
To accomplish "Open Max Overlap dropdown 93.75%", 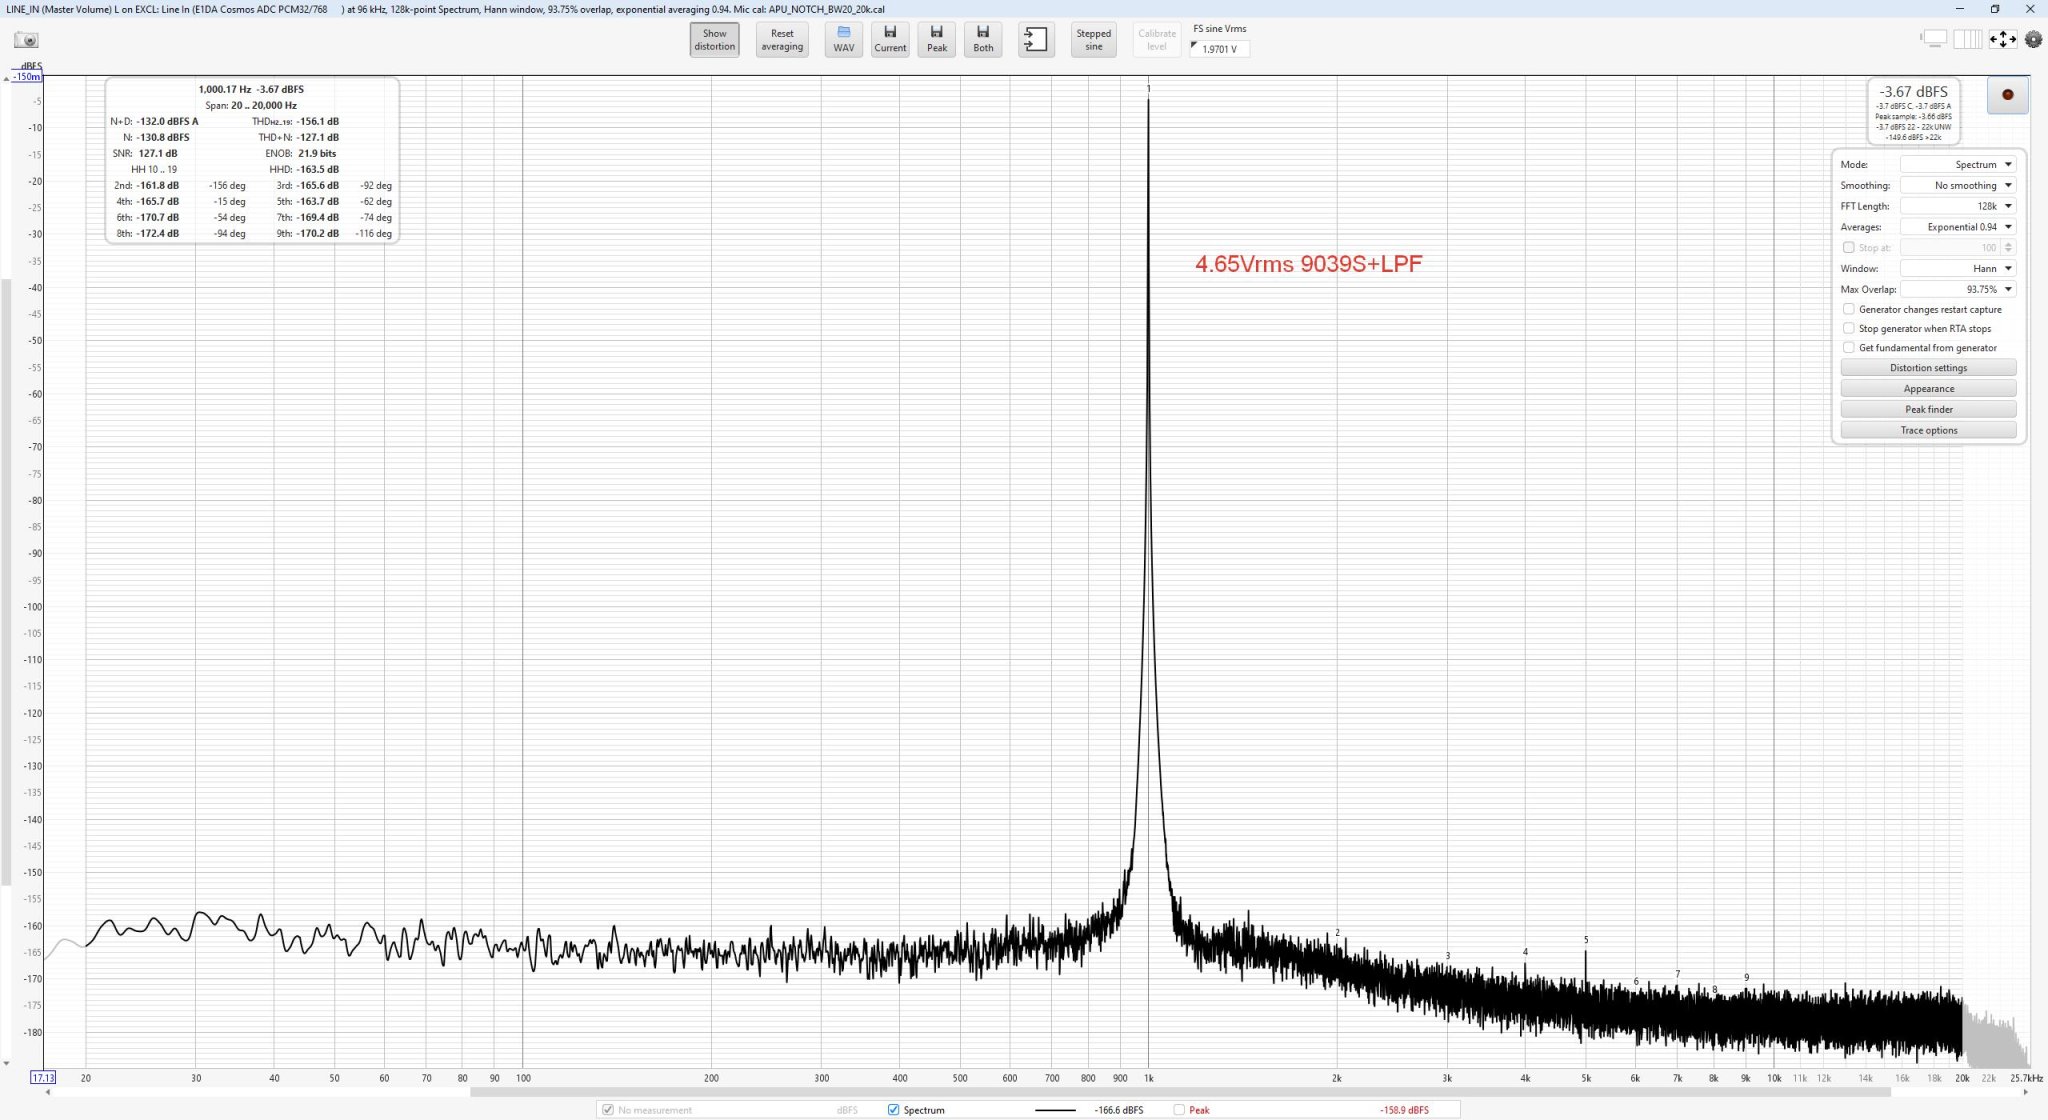I will 1958,290.
